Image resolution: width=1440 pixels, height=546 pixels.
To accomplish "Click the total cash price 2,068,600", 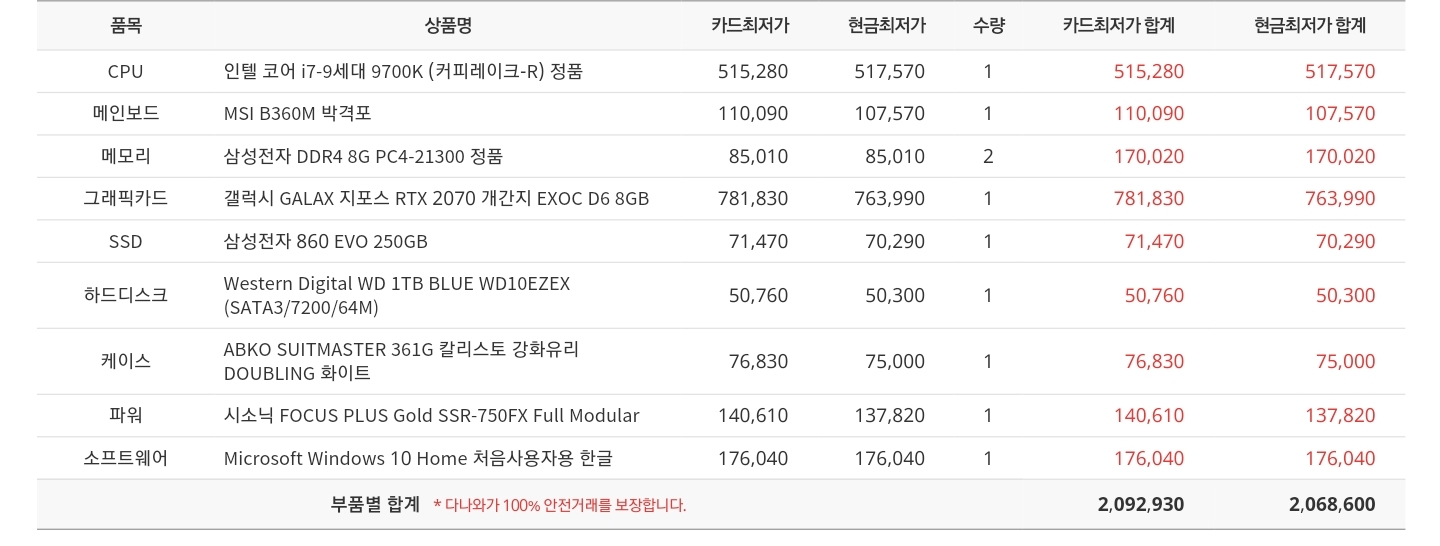I will pos(1332,504).
